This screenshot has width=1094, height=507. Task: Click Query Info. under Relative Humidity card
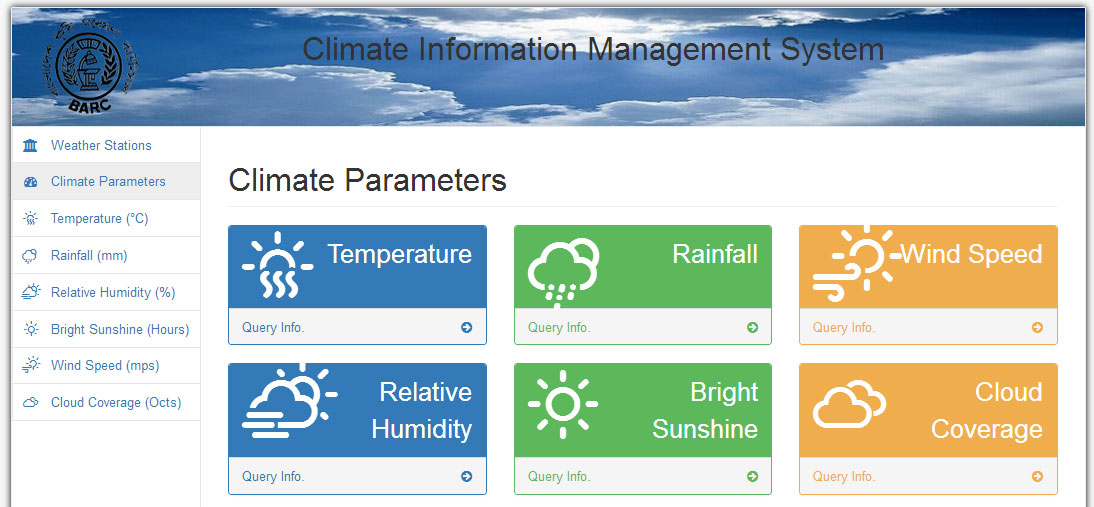[x=273, y=477]
